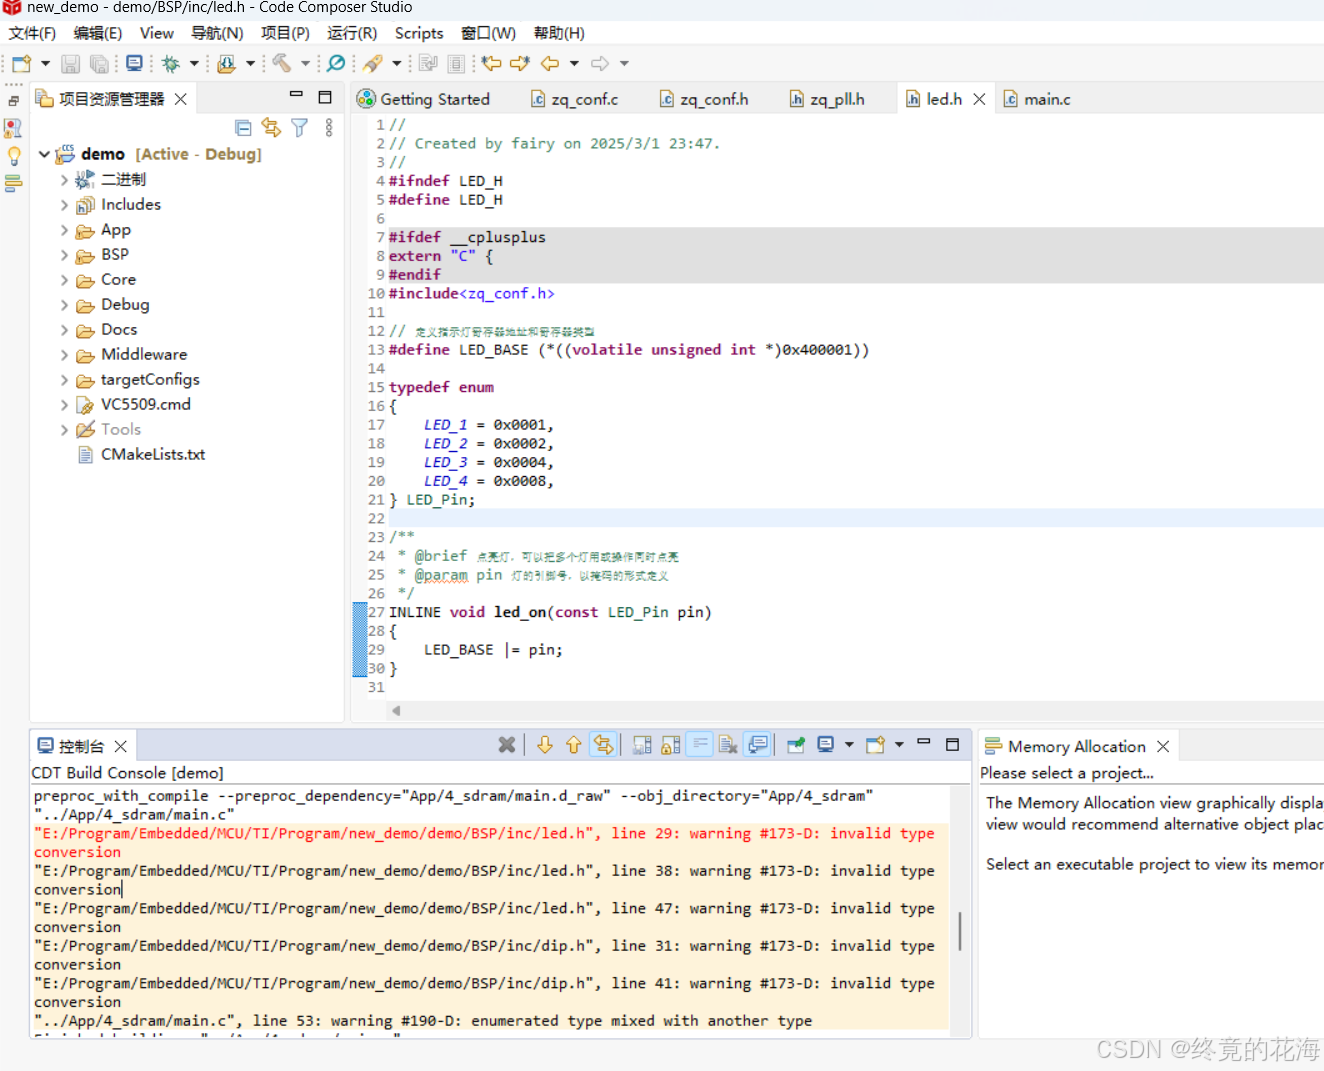The width and height of the screenshot is (1324, 1071).
Task: Click the Back navigation arrow
Action: (x=550, y=64)
